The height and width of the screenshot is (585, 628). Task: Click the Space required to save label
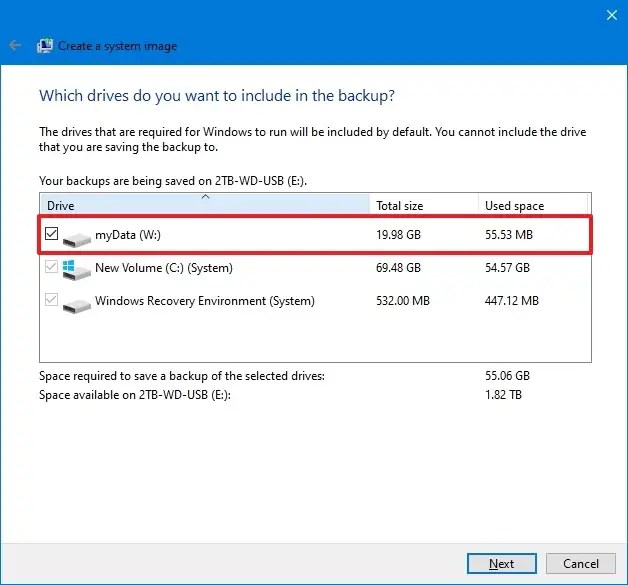(182, 376)
